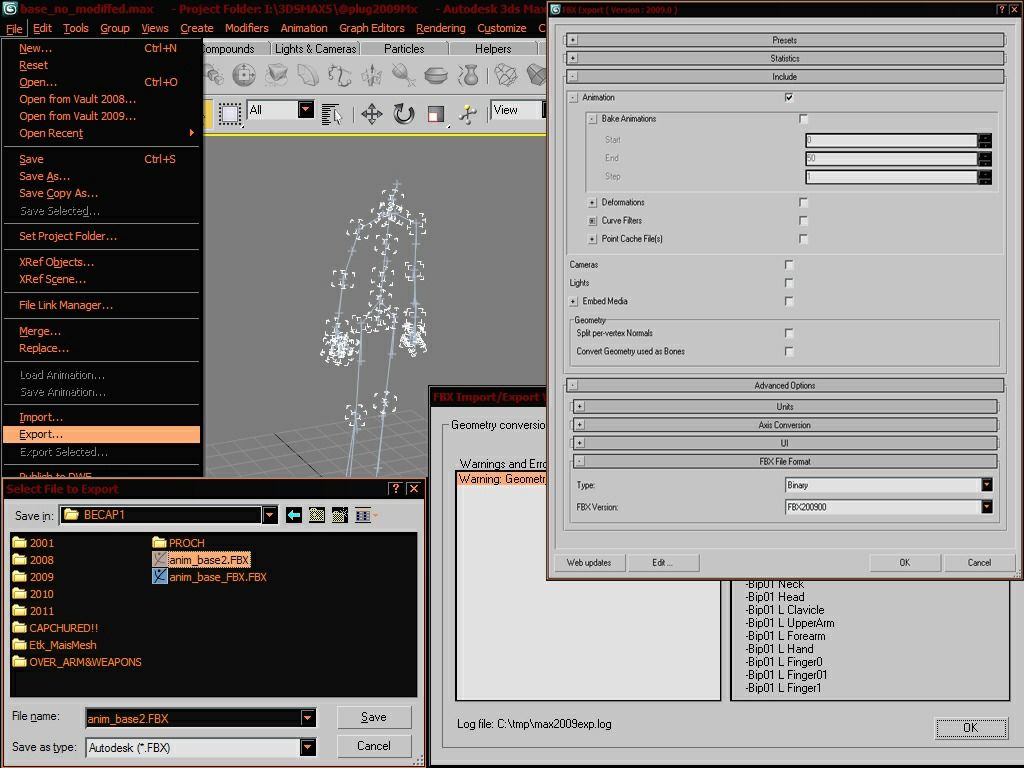
Task: Click the rectangular selection region icon
Action: click(229, 114)
